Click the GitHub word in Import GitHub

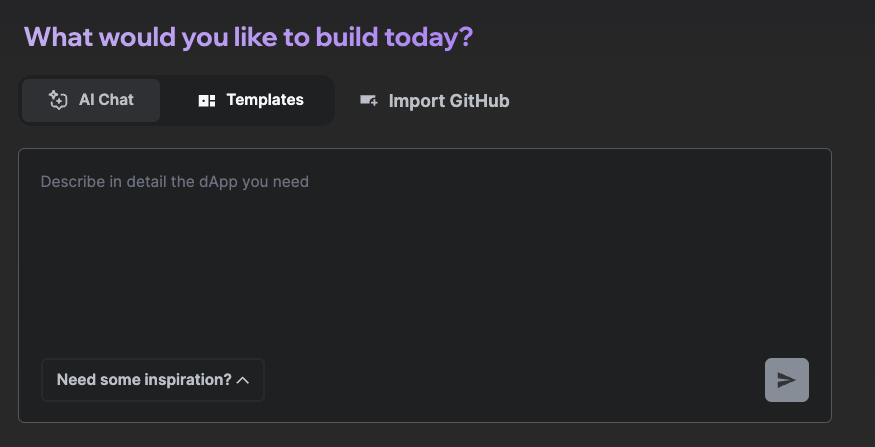click(x=480, y=101)
